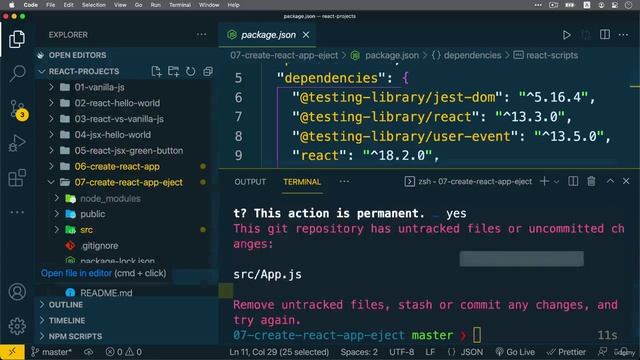Open editor more actions ellipsis

click(x=623, y=35)
